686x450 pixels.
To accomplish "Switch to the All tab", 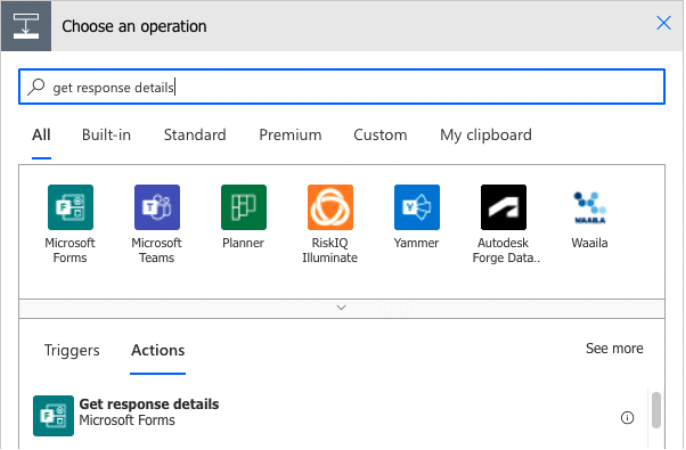I will pos(41,135).
